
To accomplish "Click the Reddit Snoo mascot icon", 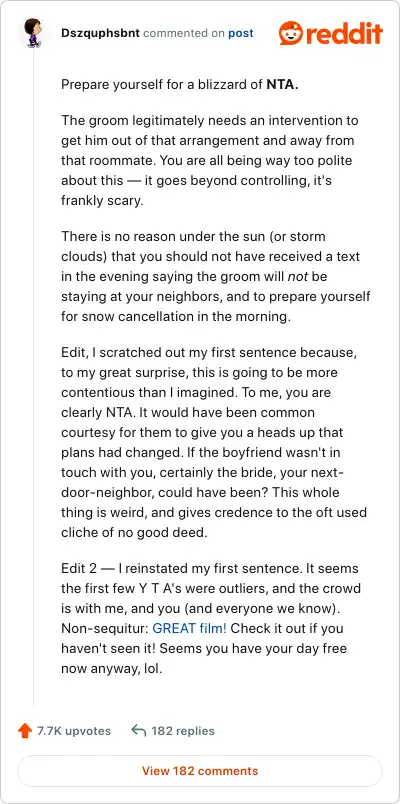I will pyautogui.click(x=290, y=33).
